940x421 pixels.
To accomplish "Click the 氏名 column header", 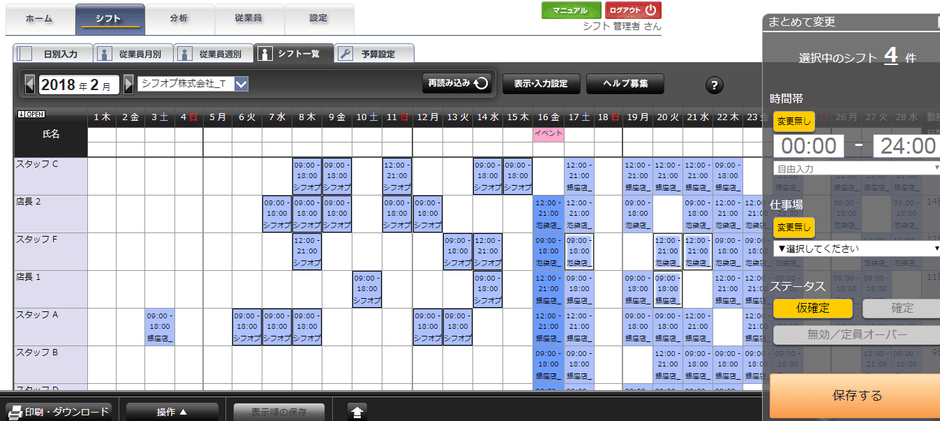I will point(51,136).
